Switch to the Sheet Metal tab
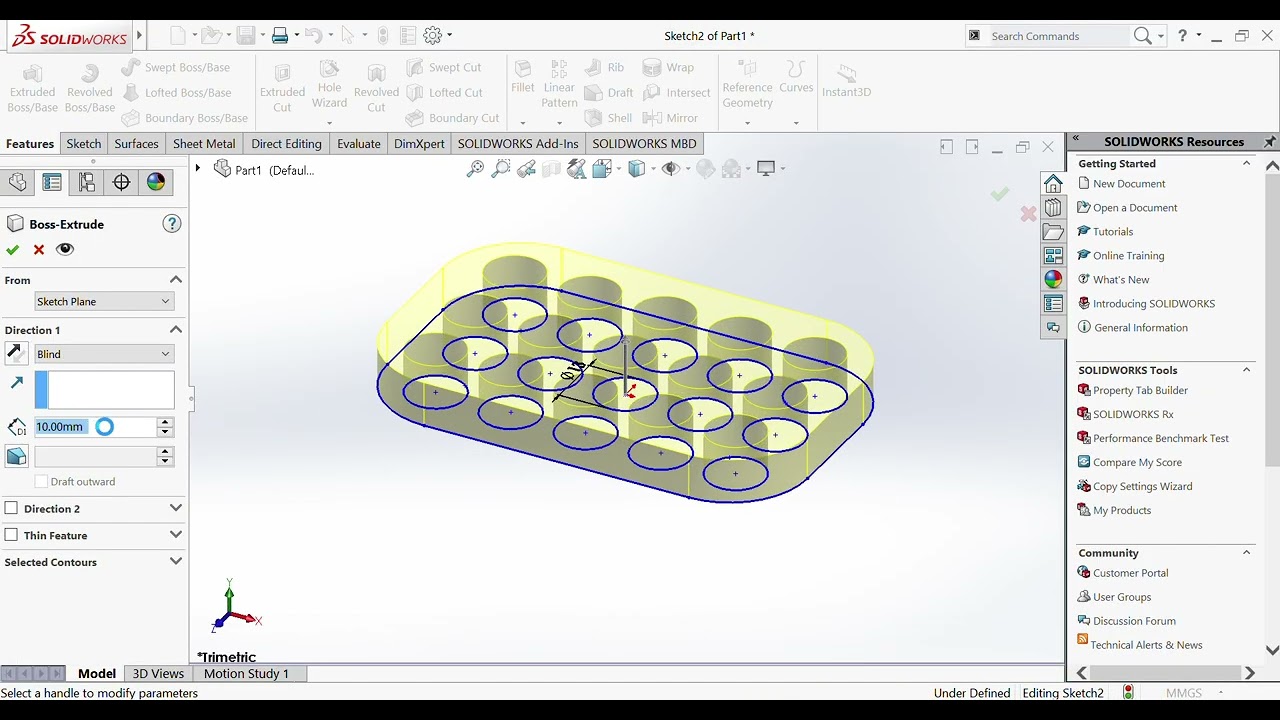 [204, 144]
